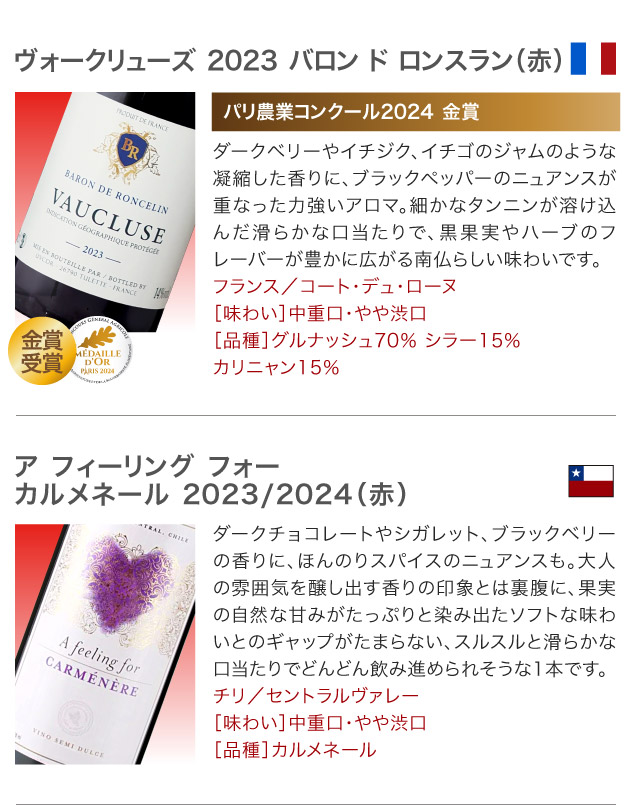Open the Vaucluse bottle photo
630x806 pixels.
pyautogui.click(x=105, y=212)
